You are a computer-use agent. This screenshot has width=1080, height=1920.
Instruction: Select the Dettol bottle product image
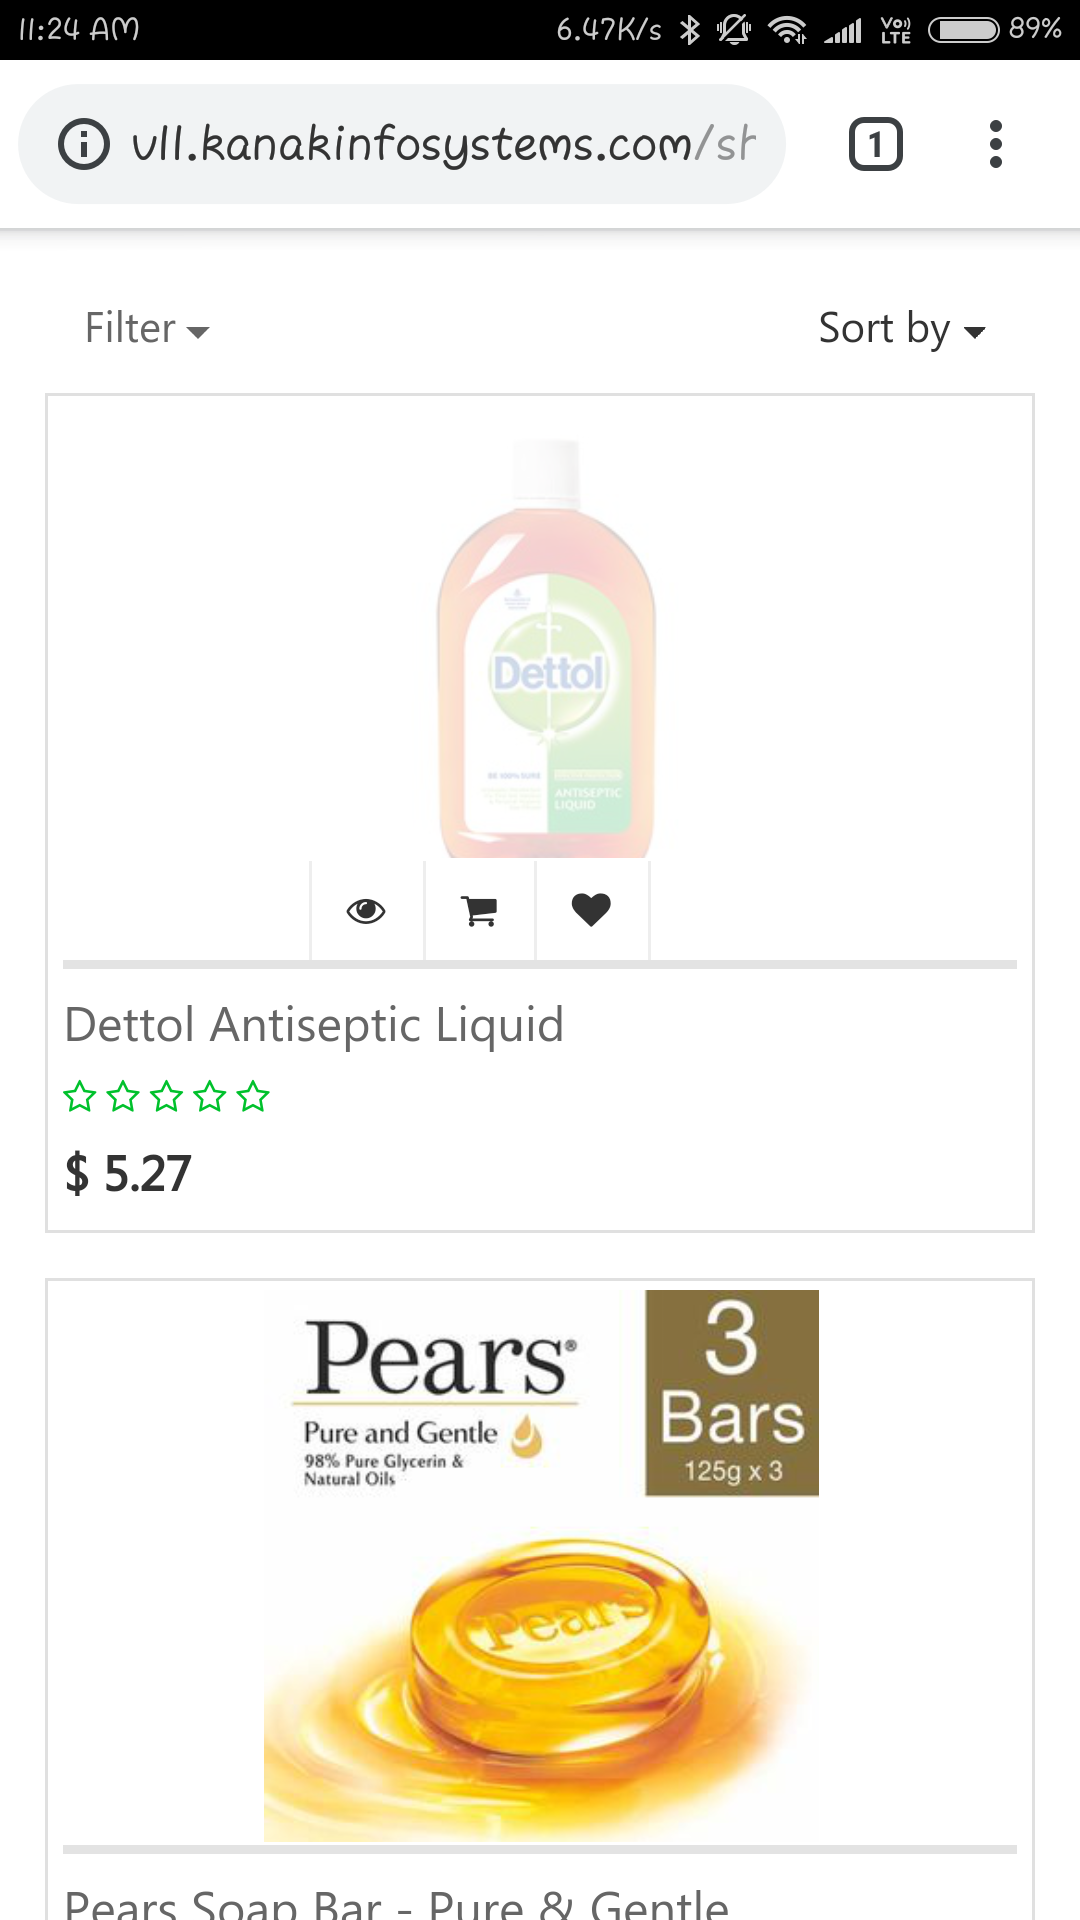pyautogui.click(x=546, y=647)
